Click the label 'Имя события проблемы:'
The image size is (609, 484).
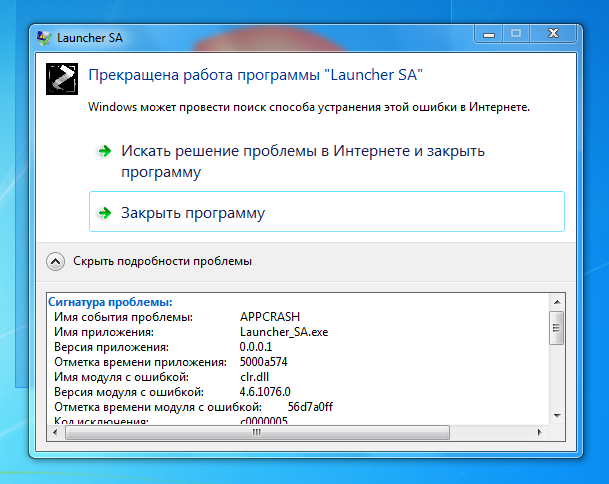click(124, 317)
